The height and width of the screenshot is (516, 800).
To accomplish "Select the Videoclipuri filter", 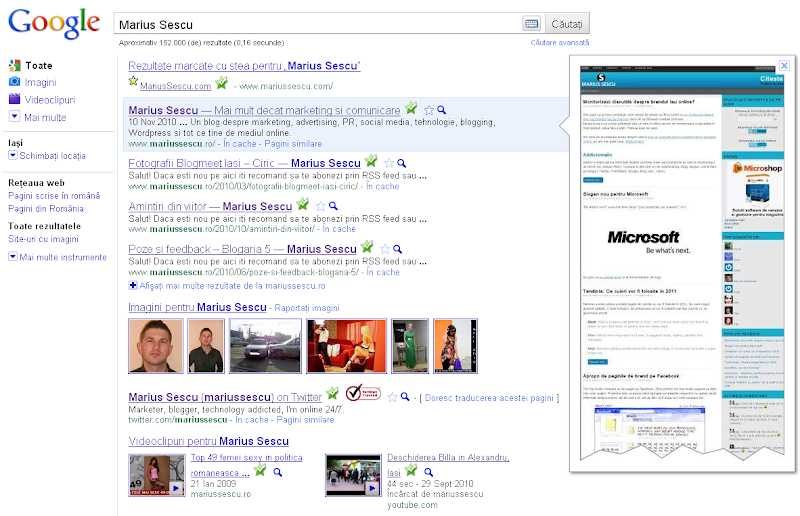I will (x=50, y=100).
